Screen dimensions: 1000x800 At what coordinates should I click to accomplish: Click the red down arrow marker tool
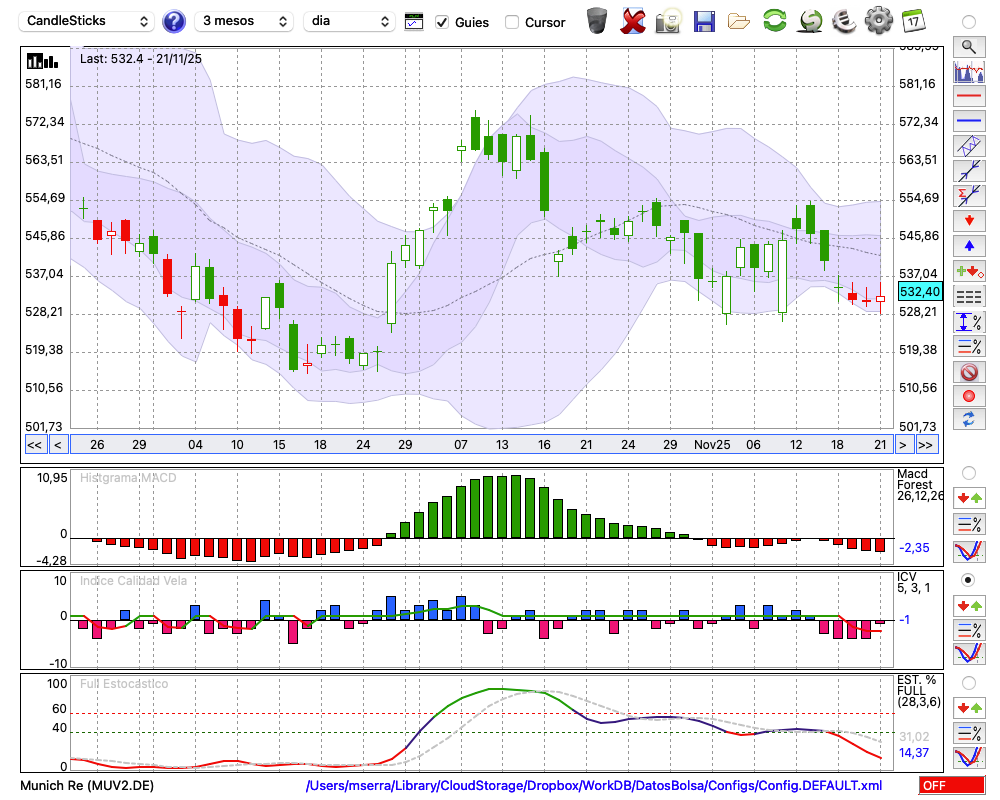[968, 220]
